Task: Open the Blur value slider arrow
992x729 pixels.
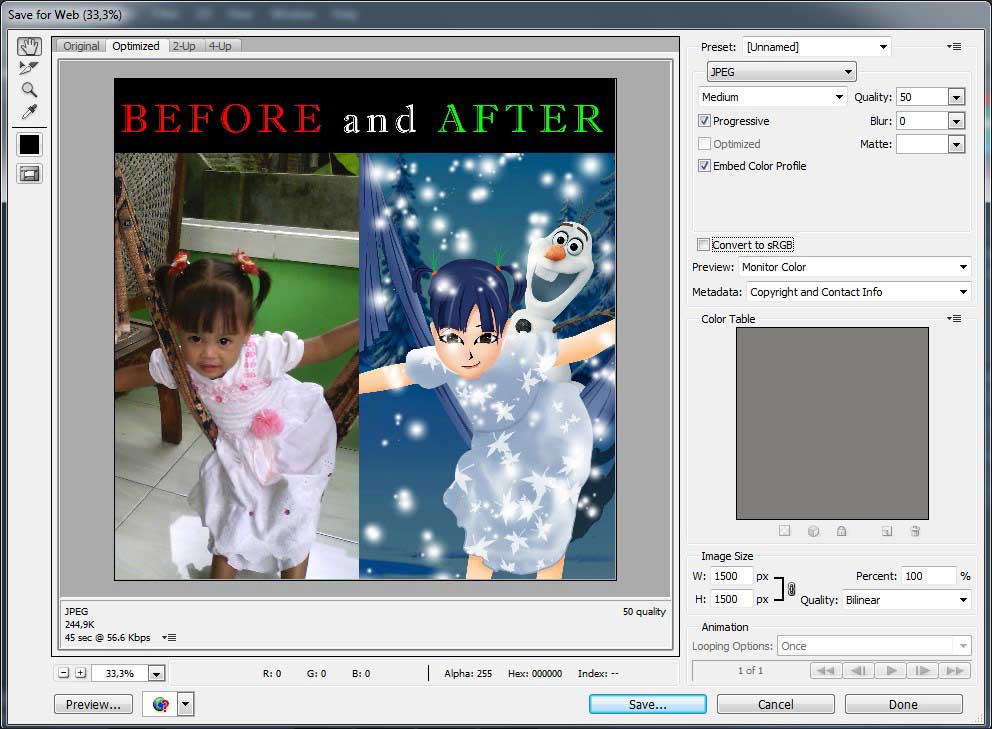Action: click(956, 121)
